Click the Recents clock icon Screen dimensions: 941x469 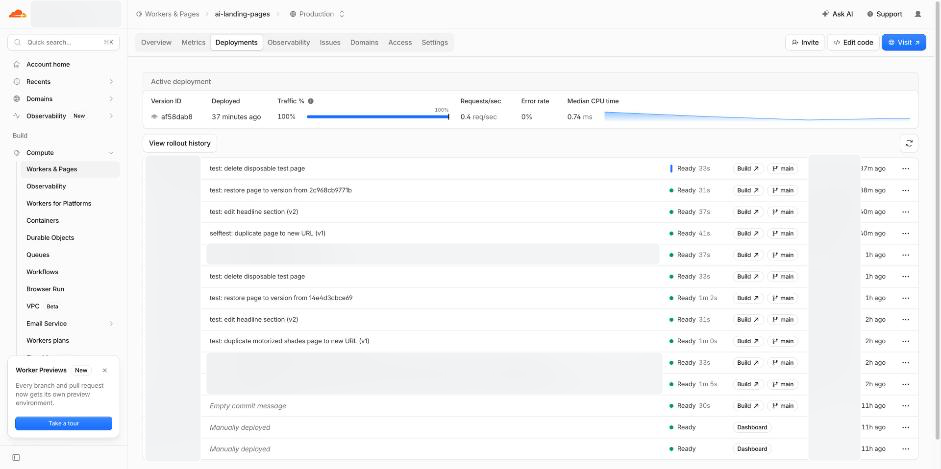[x=17, y=82]
